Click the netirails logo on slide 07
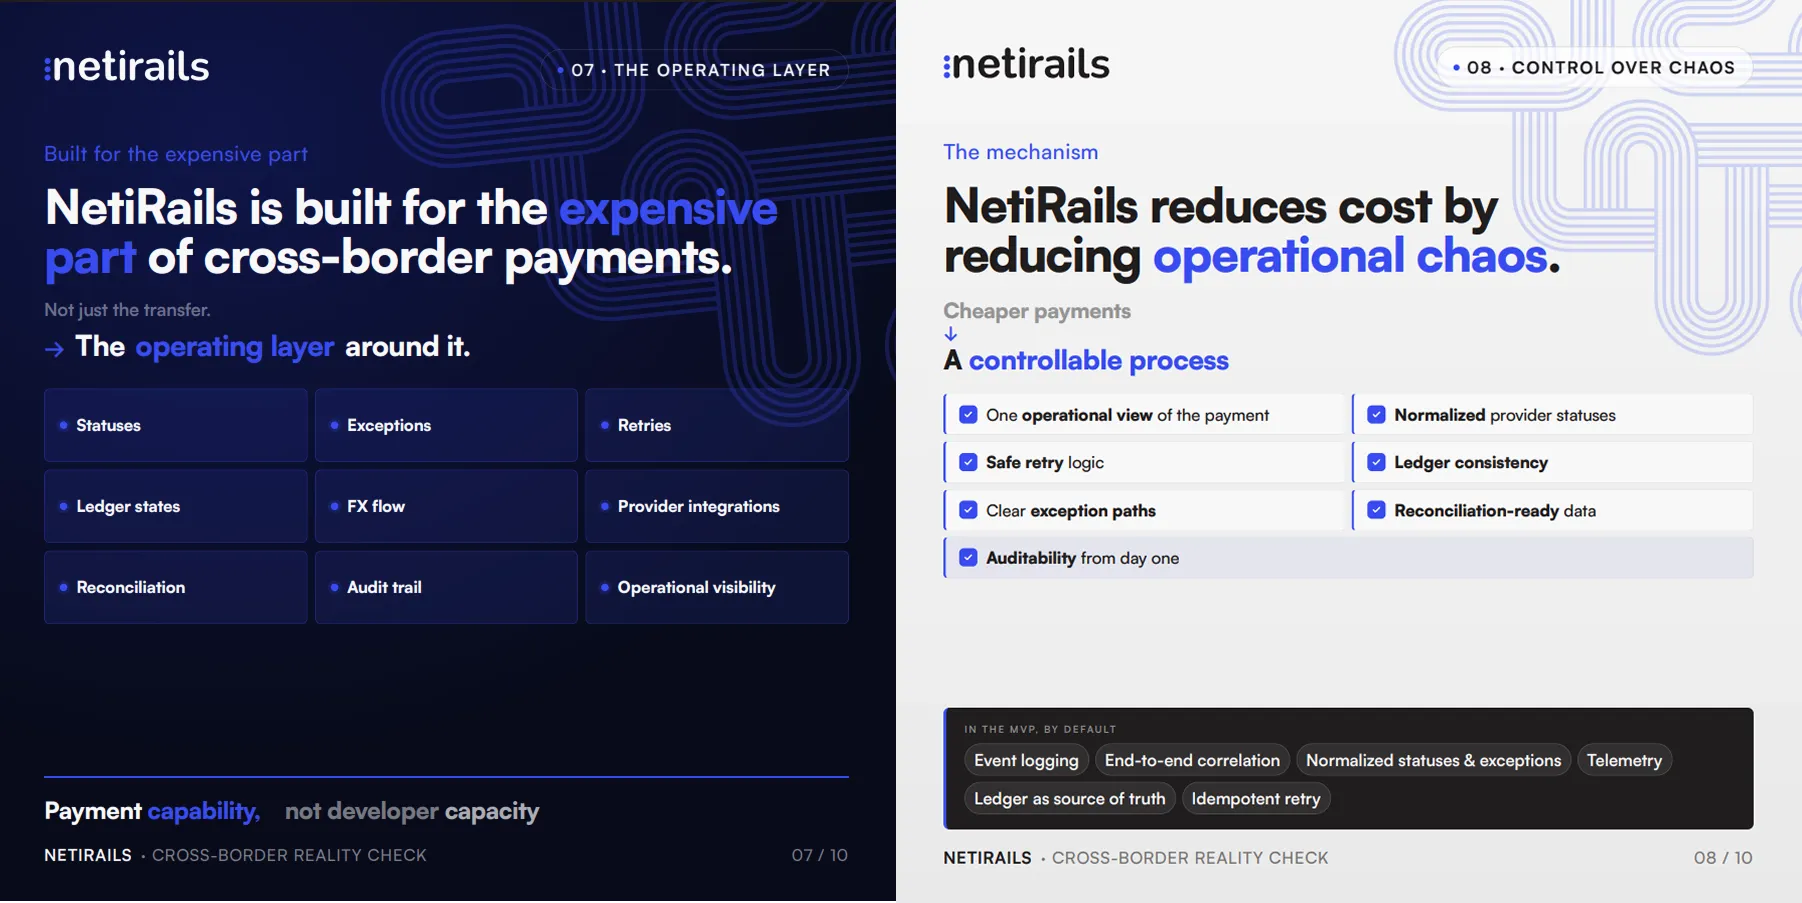This screenshot has height=903, width=1802. tap(127, 67)
